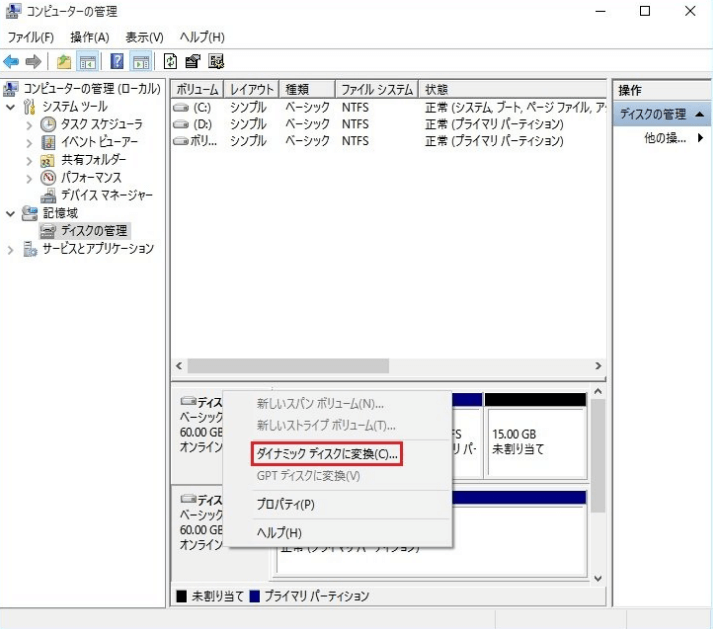Click the Settings view toolbar icon
713x629 pixels.
tap(216, 61)
